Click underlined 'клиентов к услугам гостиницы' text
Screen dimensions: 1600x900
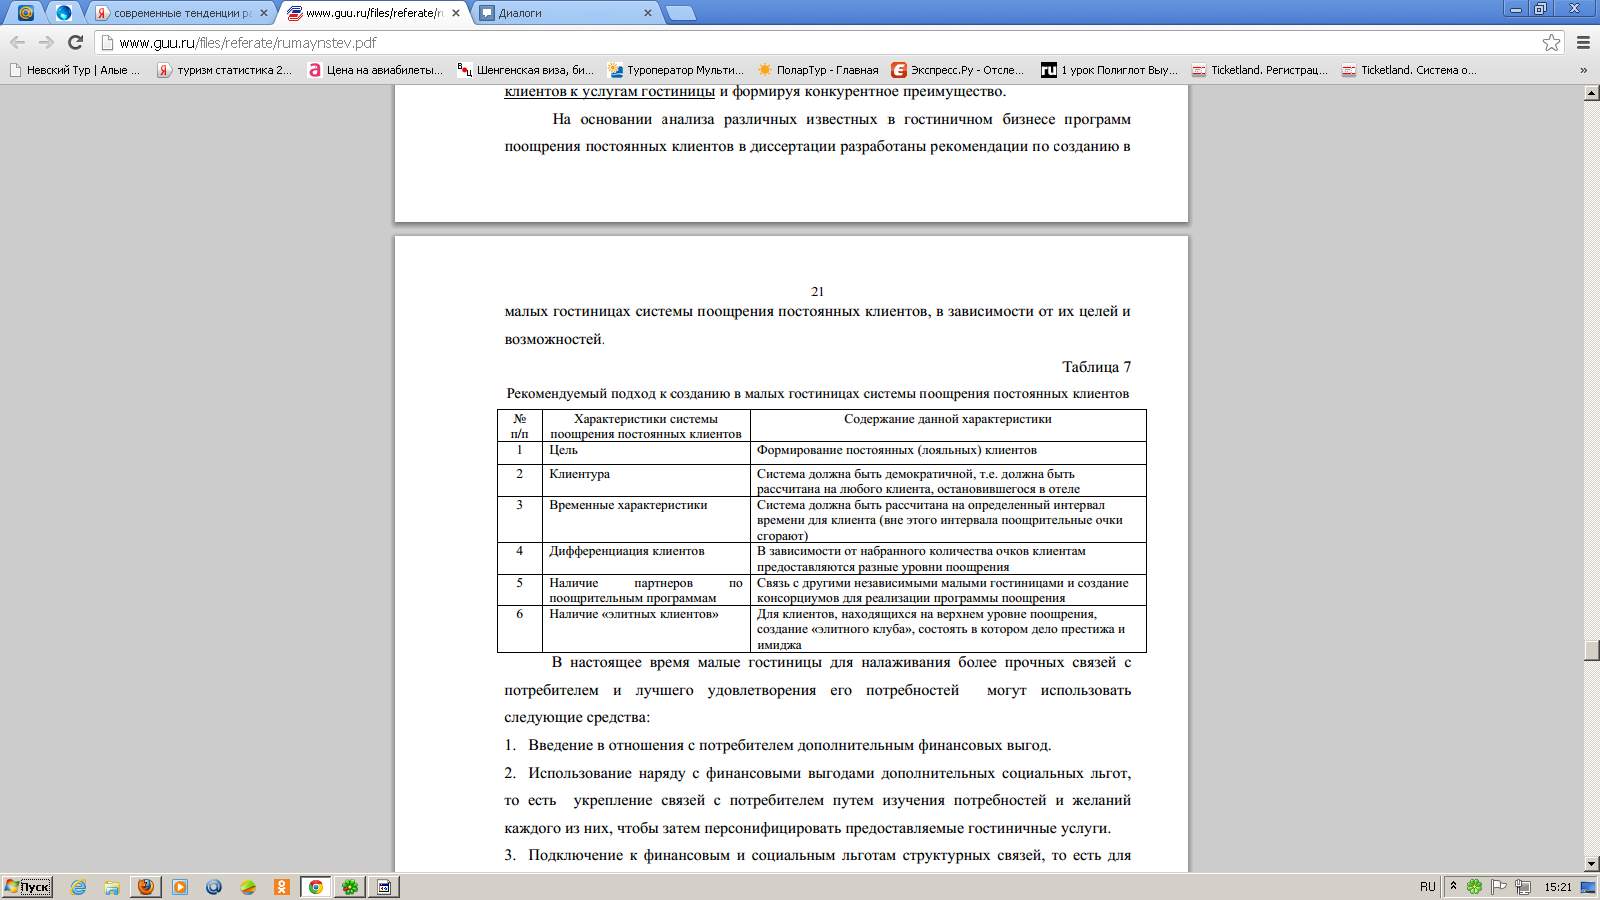(609, 91)
